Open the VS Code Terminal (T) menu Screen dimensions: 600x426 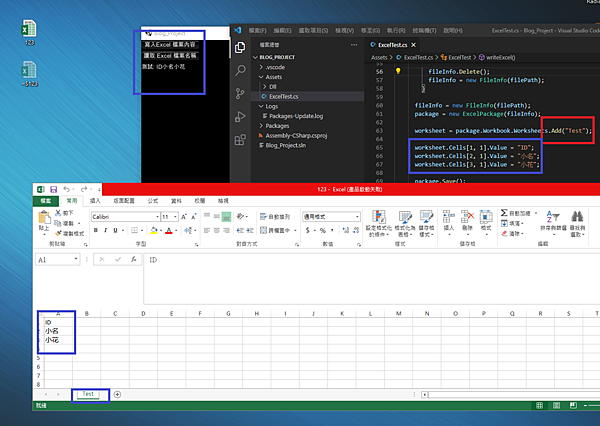pos(424,30)
